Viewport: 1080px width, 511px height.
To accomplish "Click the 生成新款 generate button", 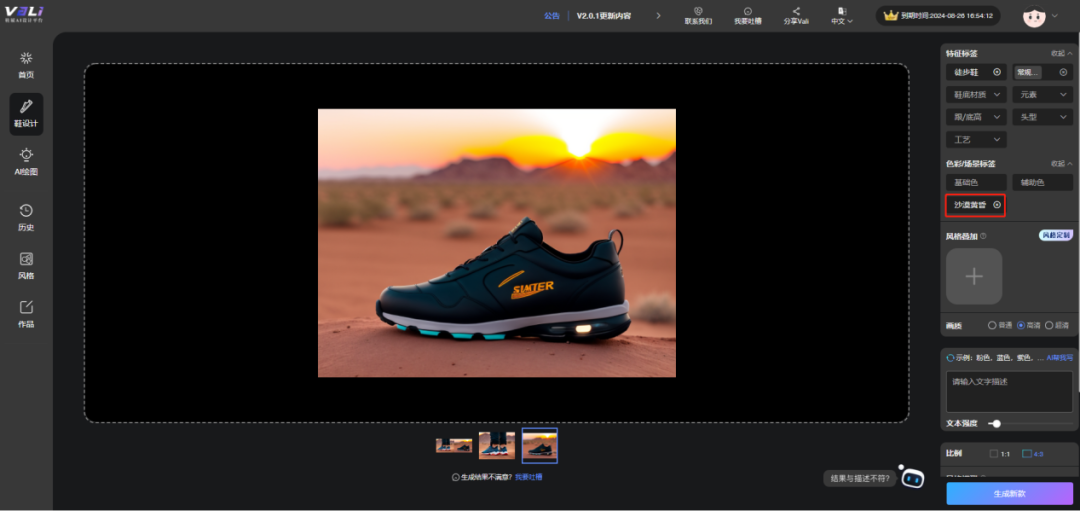I will 1009,493.
